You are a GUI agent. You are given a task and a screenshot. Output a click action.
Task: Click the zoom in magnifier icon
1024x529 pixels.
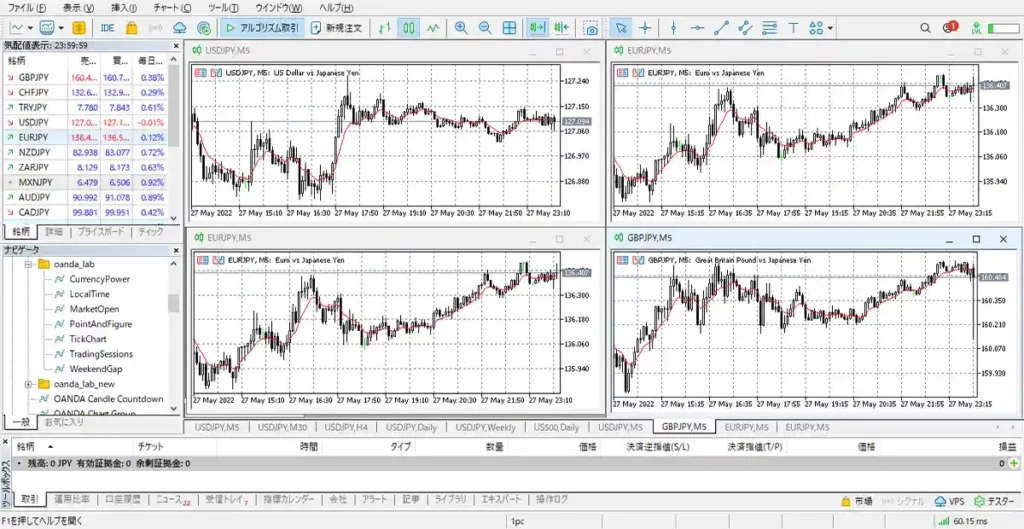(461, 28)
